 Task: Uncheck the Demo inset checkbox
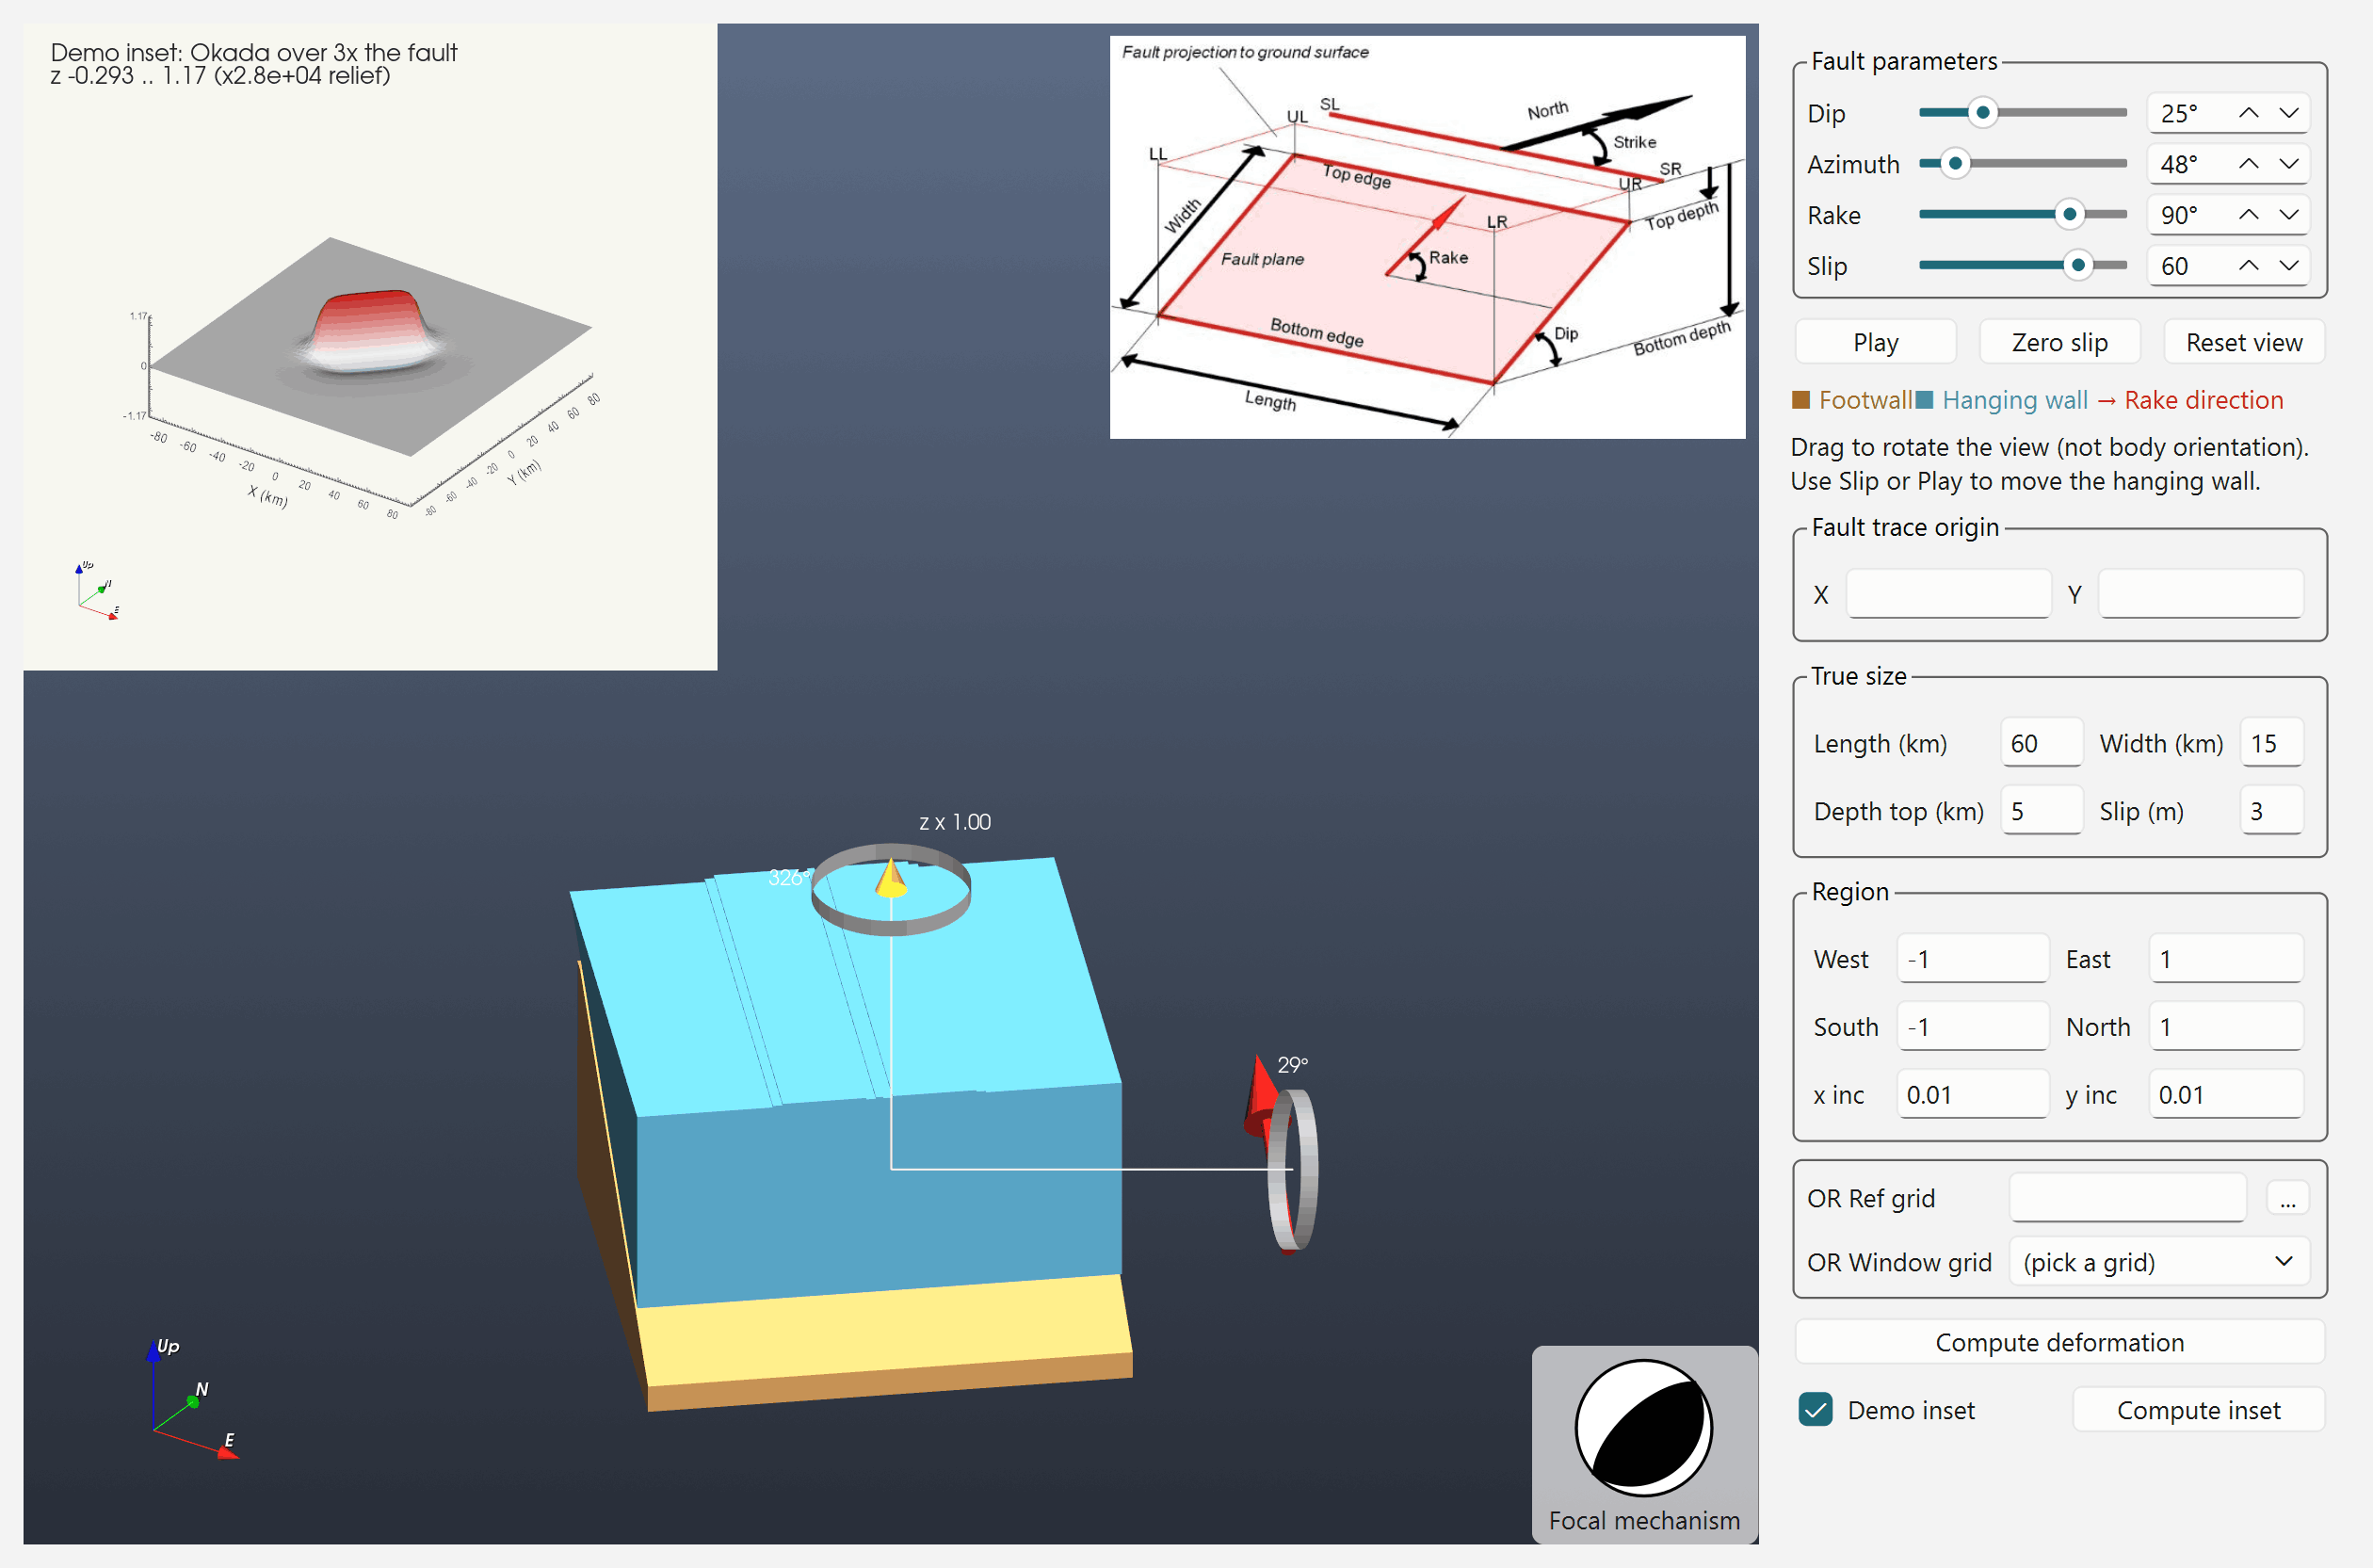(1815, 1410)
